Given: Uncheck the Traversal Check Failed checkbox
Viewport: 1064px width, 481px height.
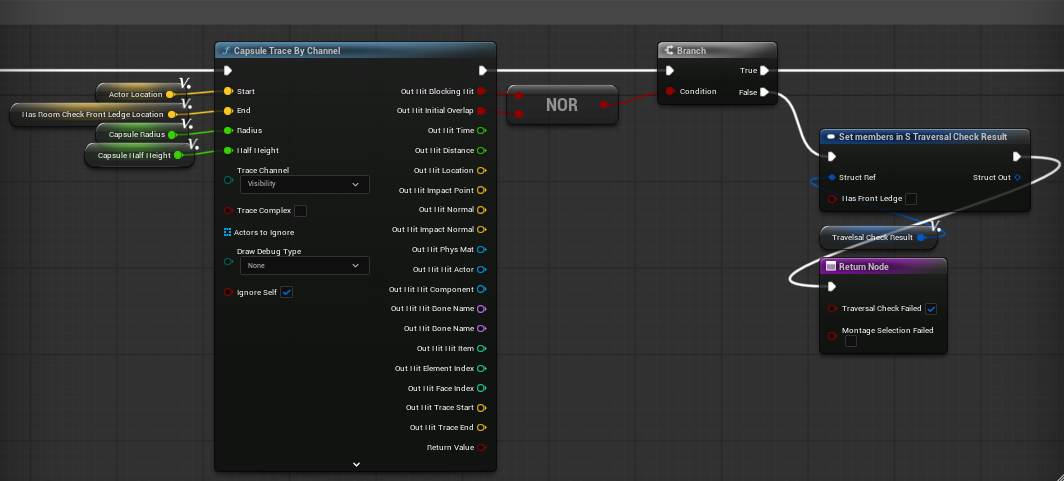Looking at the screenshot, I should point(931,309).
